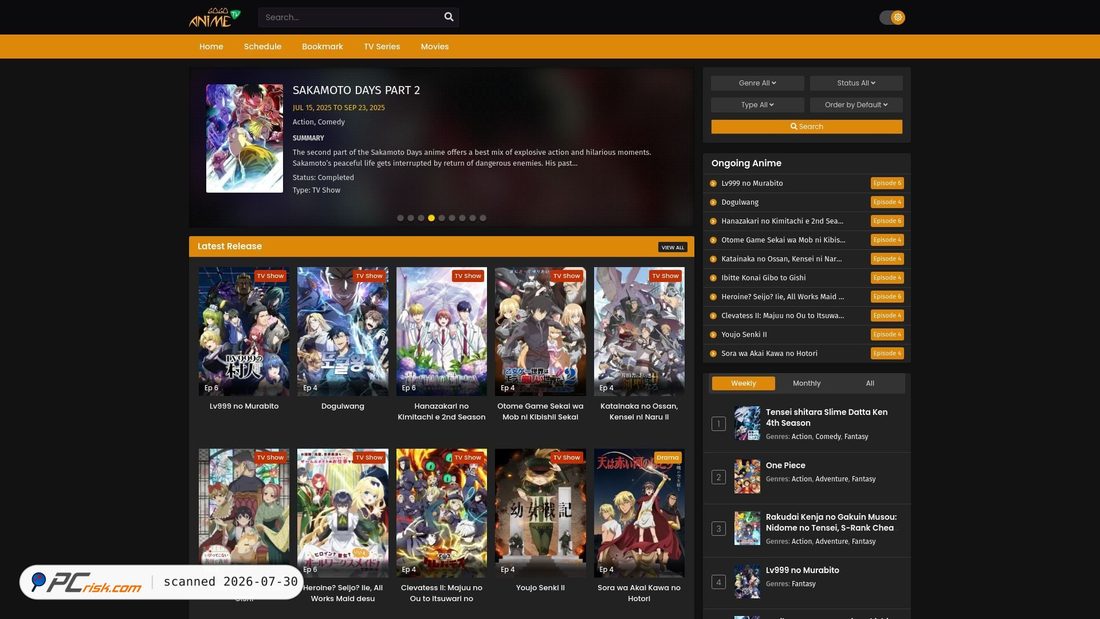Viewport: 1100px width, 619px height.
Task: Expand the Order by Default dropdown
Action: (x=856, y=105)
